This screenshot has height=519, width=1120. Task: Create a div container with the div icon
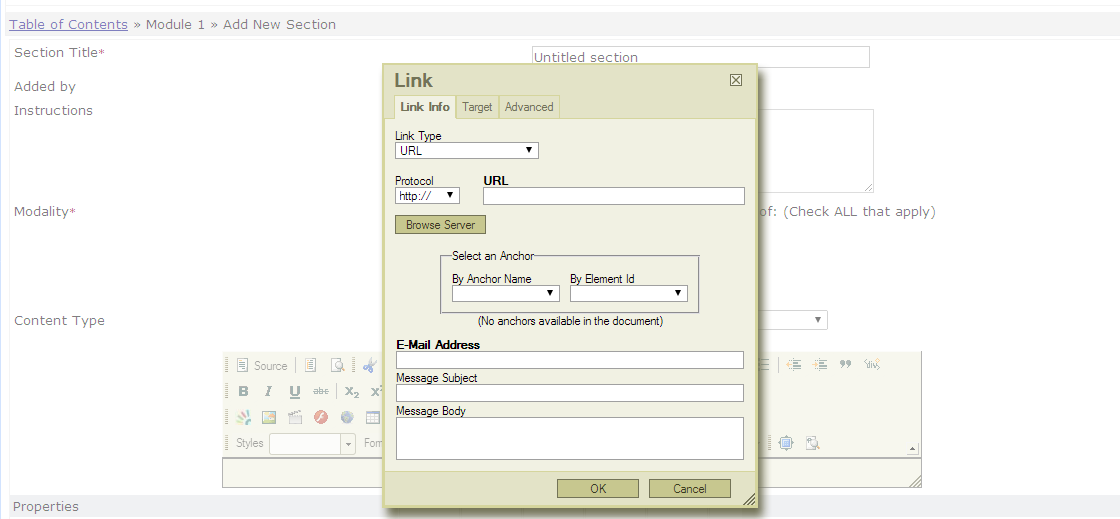coord(872,365)
